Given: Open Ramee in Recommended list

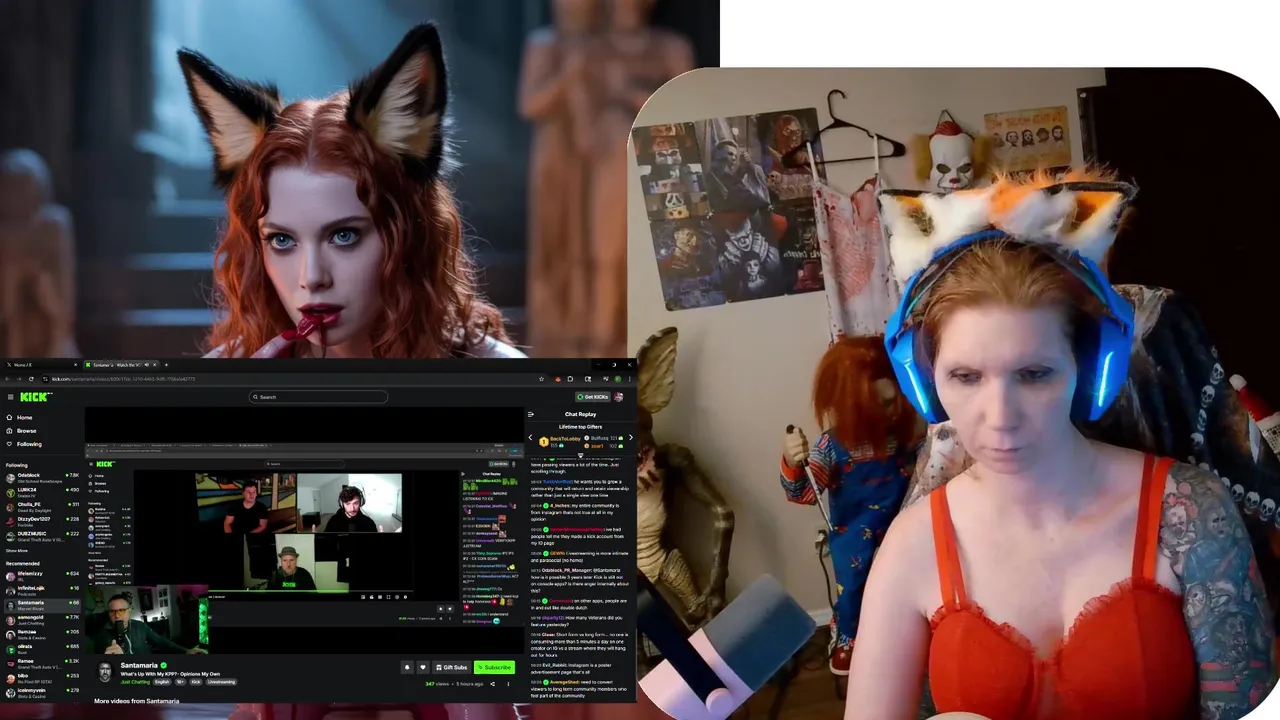Looking at the screenshot, I should [42, 662].
